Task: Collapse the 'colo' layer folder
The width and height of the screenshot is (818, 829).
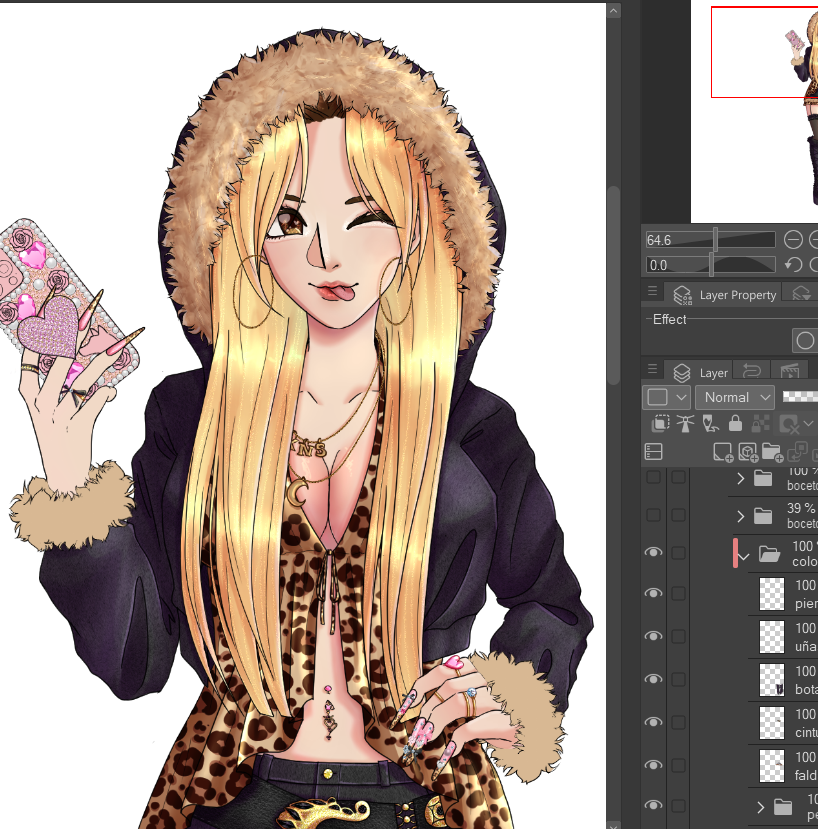Action: pyautogui.click(x=743, y=554)
